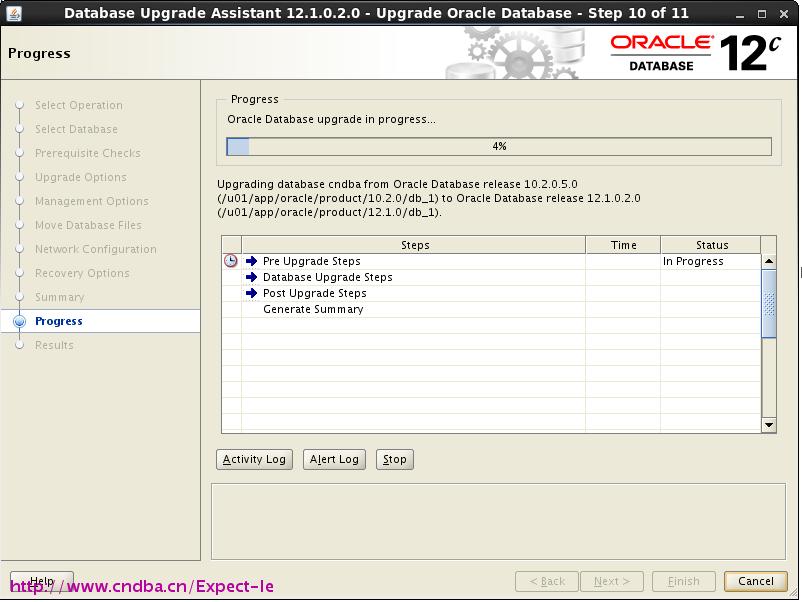802x602 pixels.
Task: Open the Alert Log
Action: click(x=334, y=459)
